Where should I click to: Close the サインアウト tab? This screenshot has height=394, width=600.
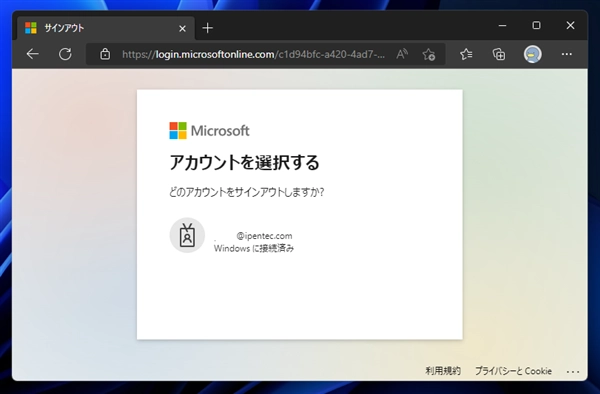[183, 28]
